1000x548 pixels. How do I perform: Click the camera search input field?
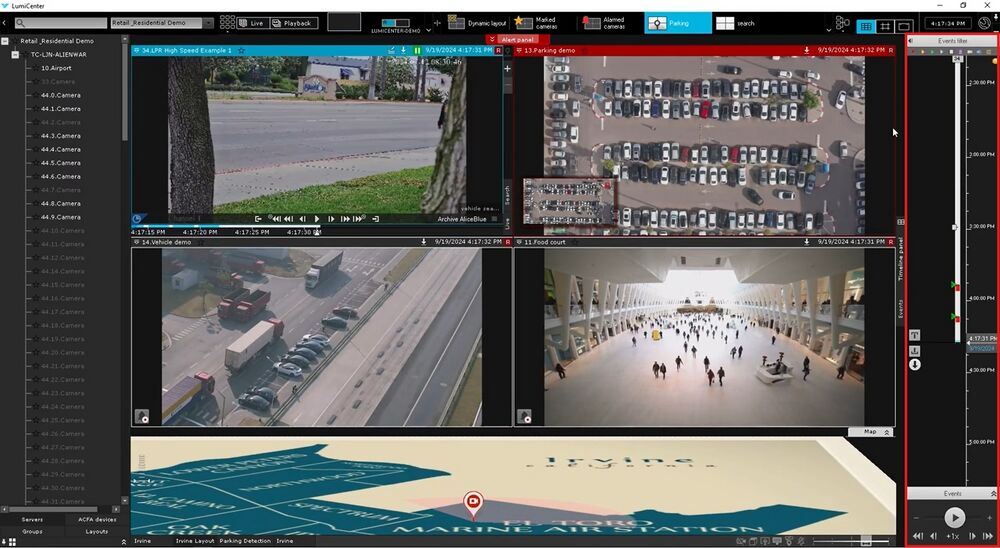point(61,23)
